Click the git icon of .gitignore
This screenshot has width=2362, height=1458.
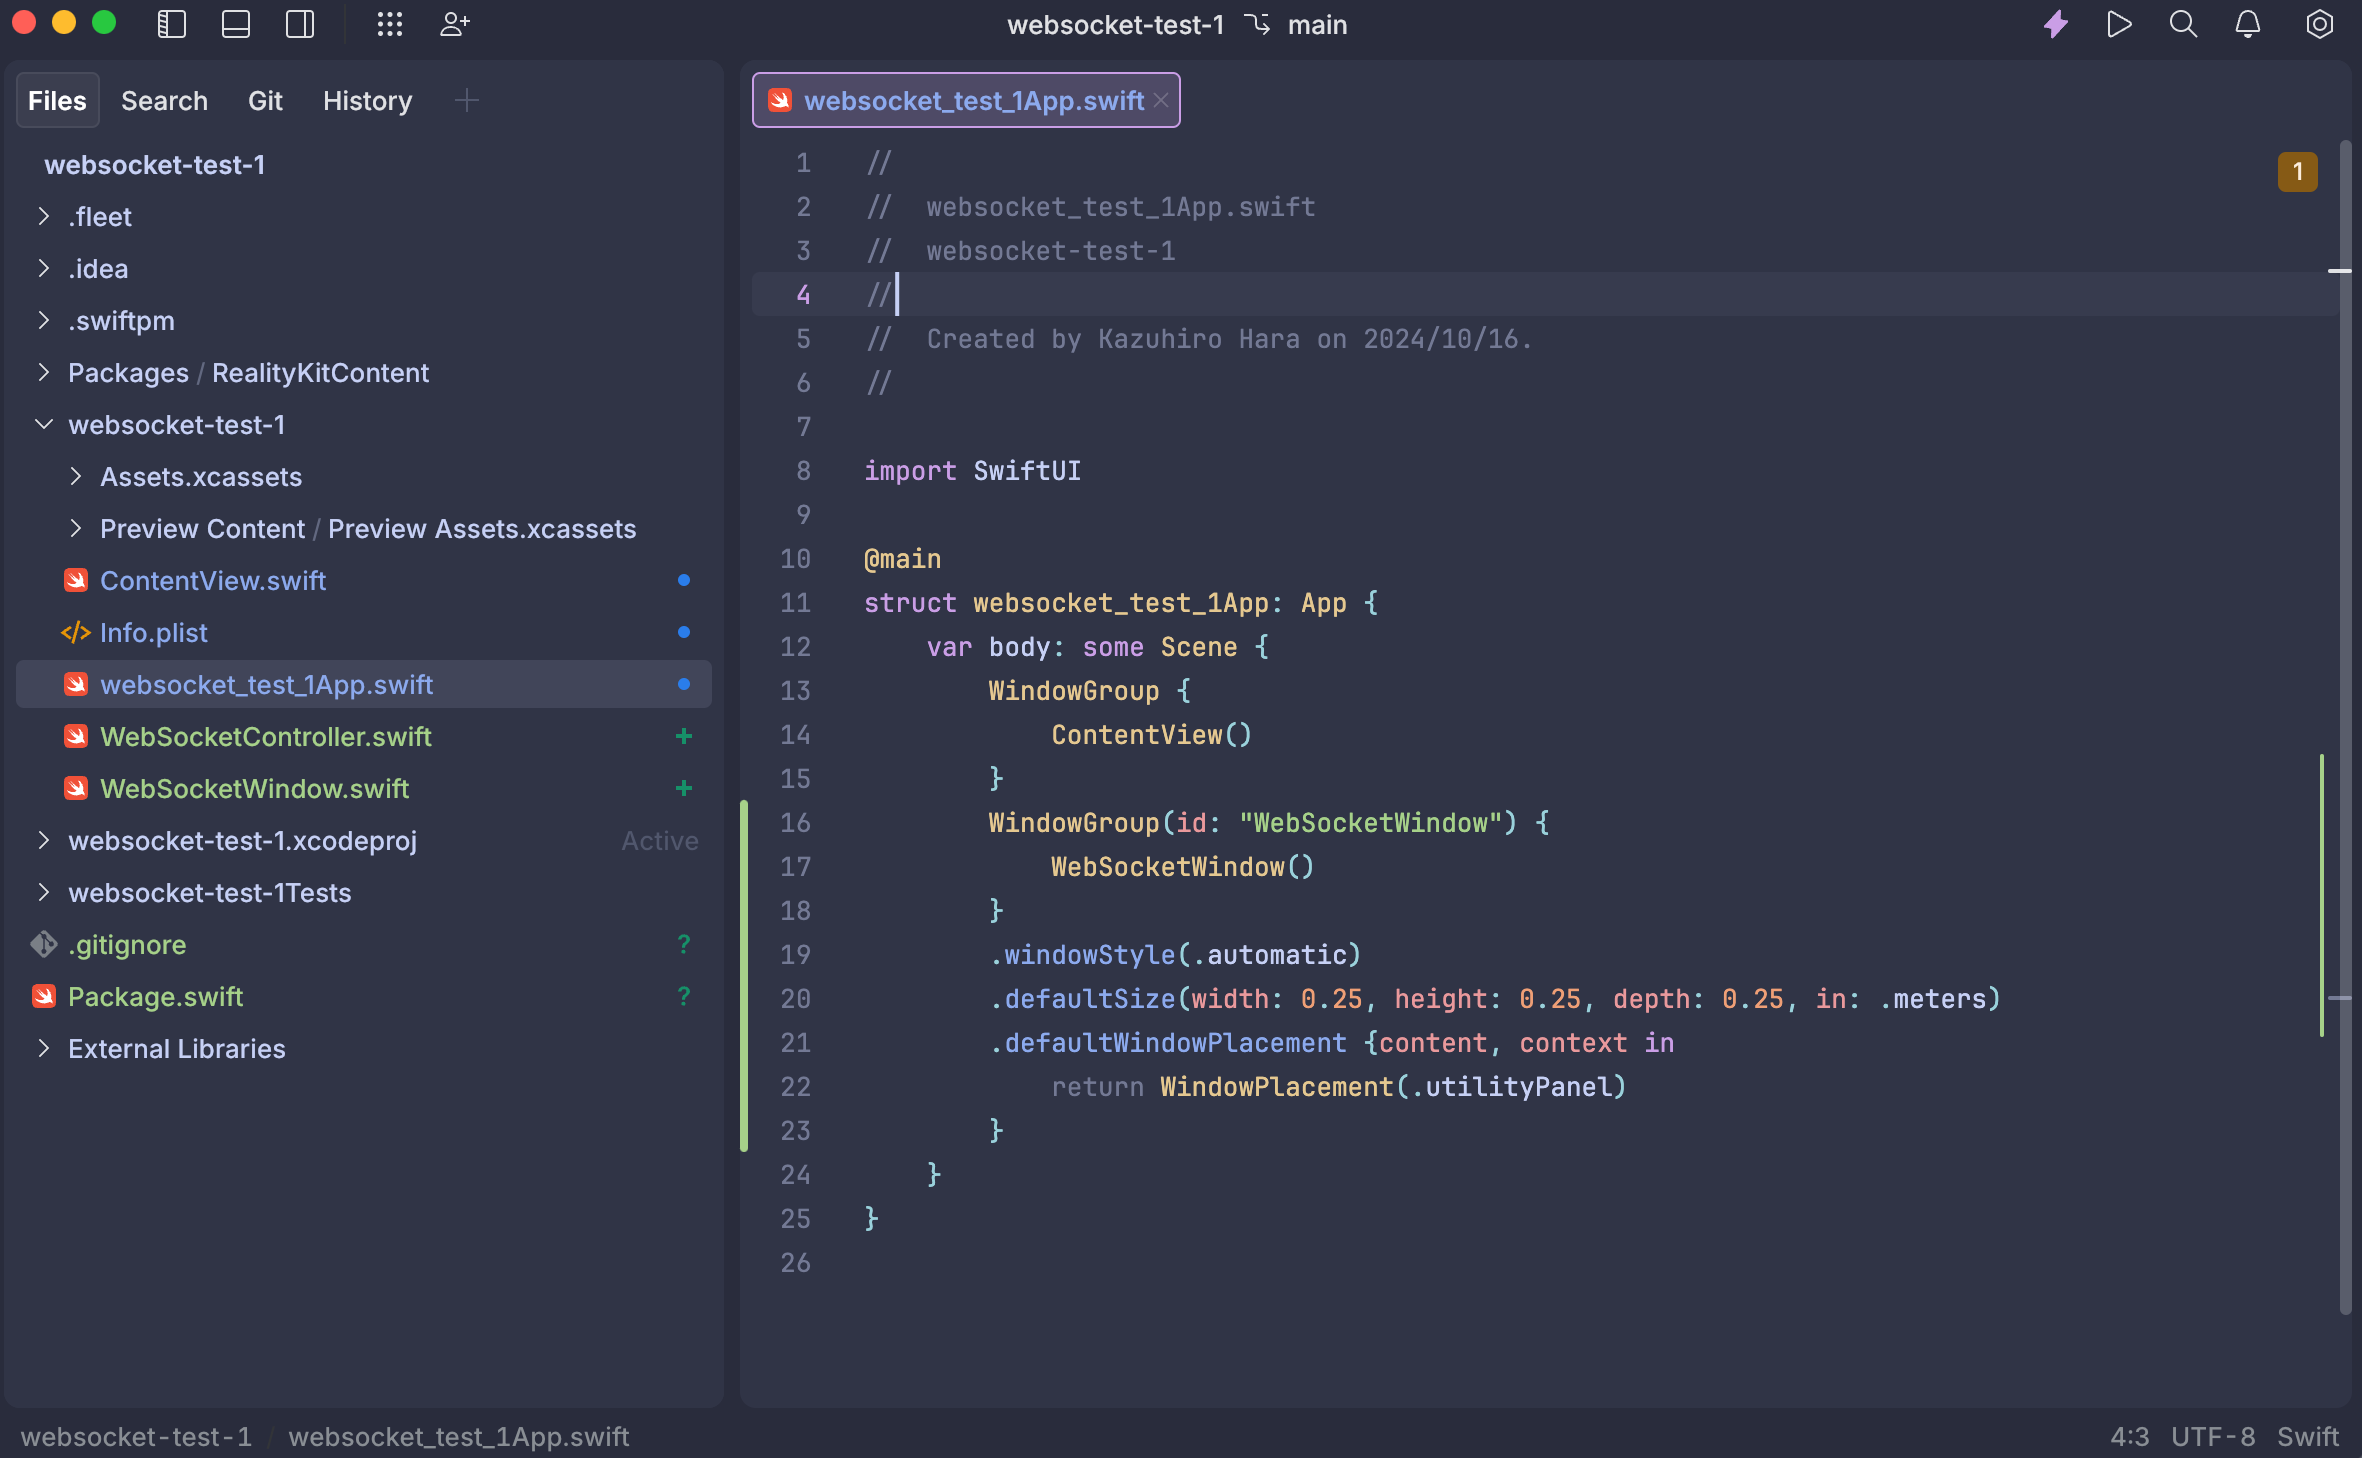coord(44,944)
